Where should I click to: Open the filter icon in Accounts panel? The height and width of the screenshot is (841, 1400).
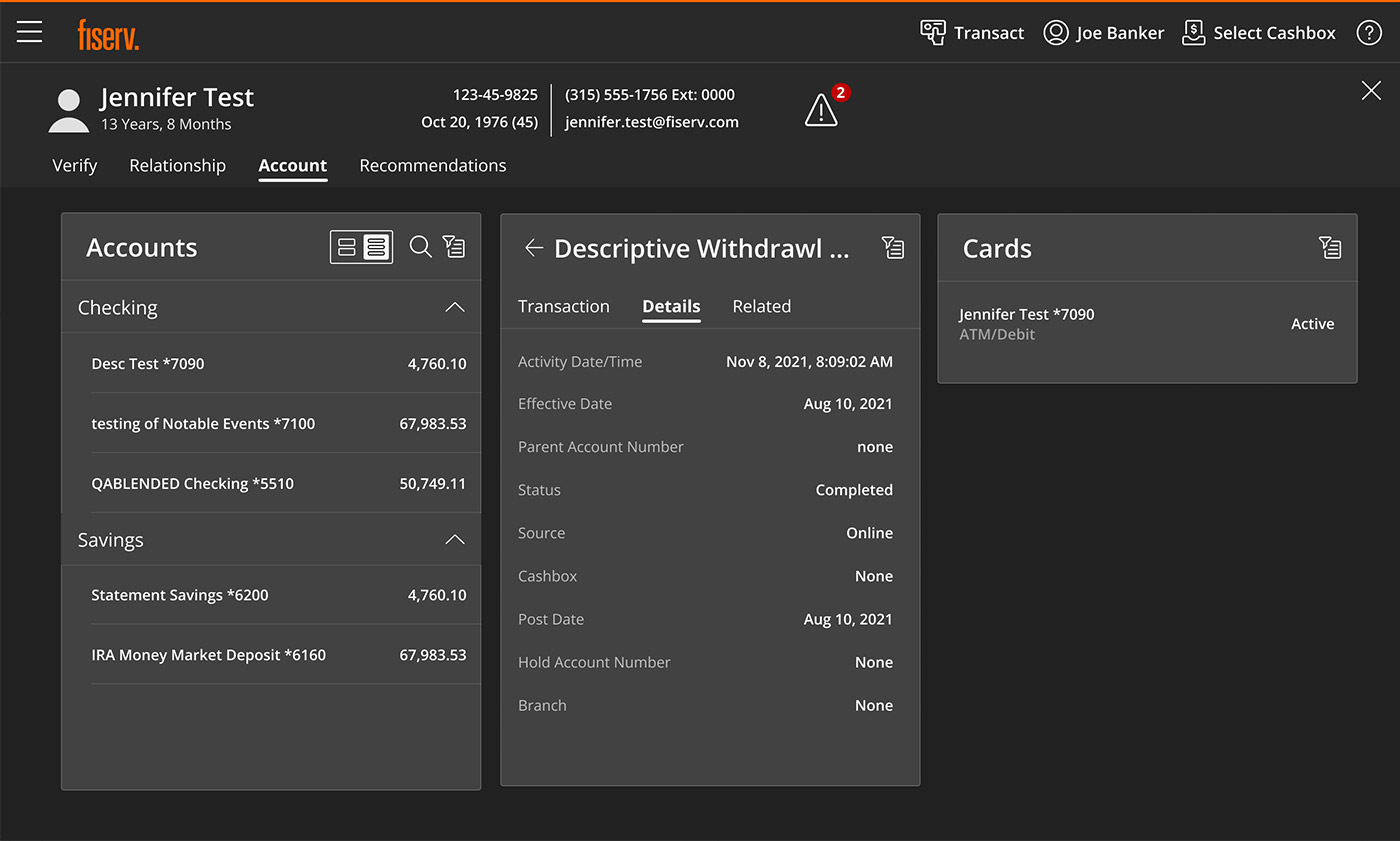(x=454, y=247)
